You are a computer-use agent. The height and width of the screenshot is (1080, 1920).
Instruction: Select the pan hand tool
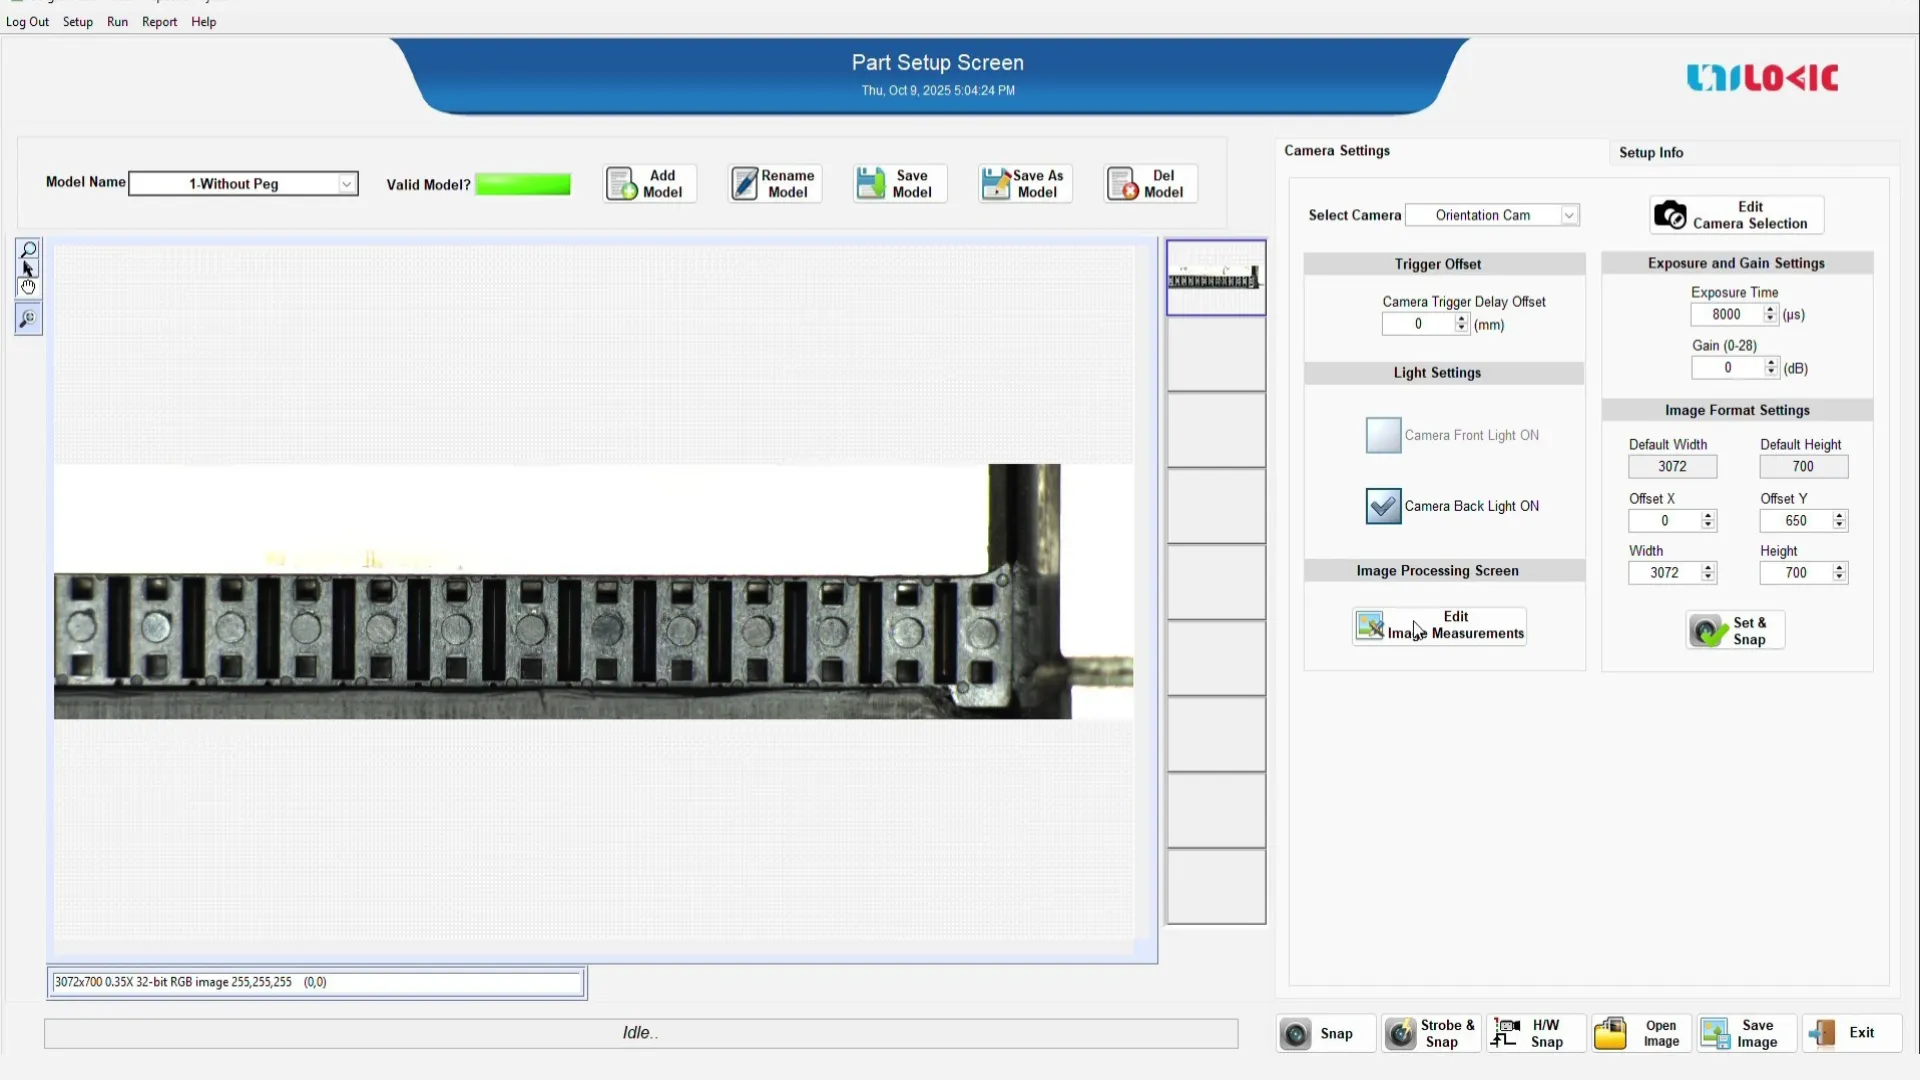pos(28,288)
